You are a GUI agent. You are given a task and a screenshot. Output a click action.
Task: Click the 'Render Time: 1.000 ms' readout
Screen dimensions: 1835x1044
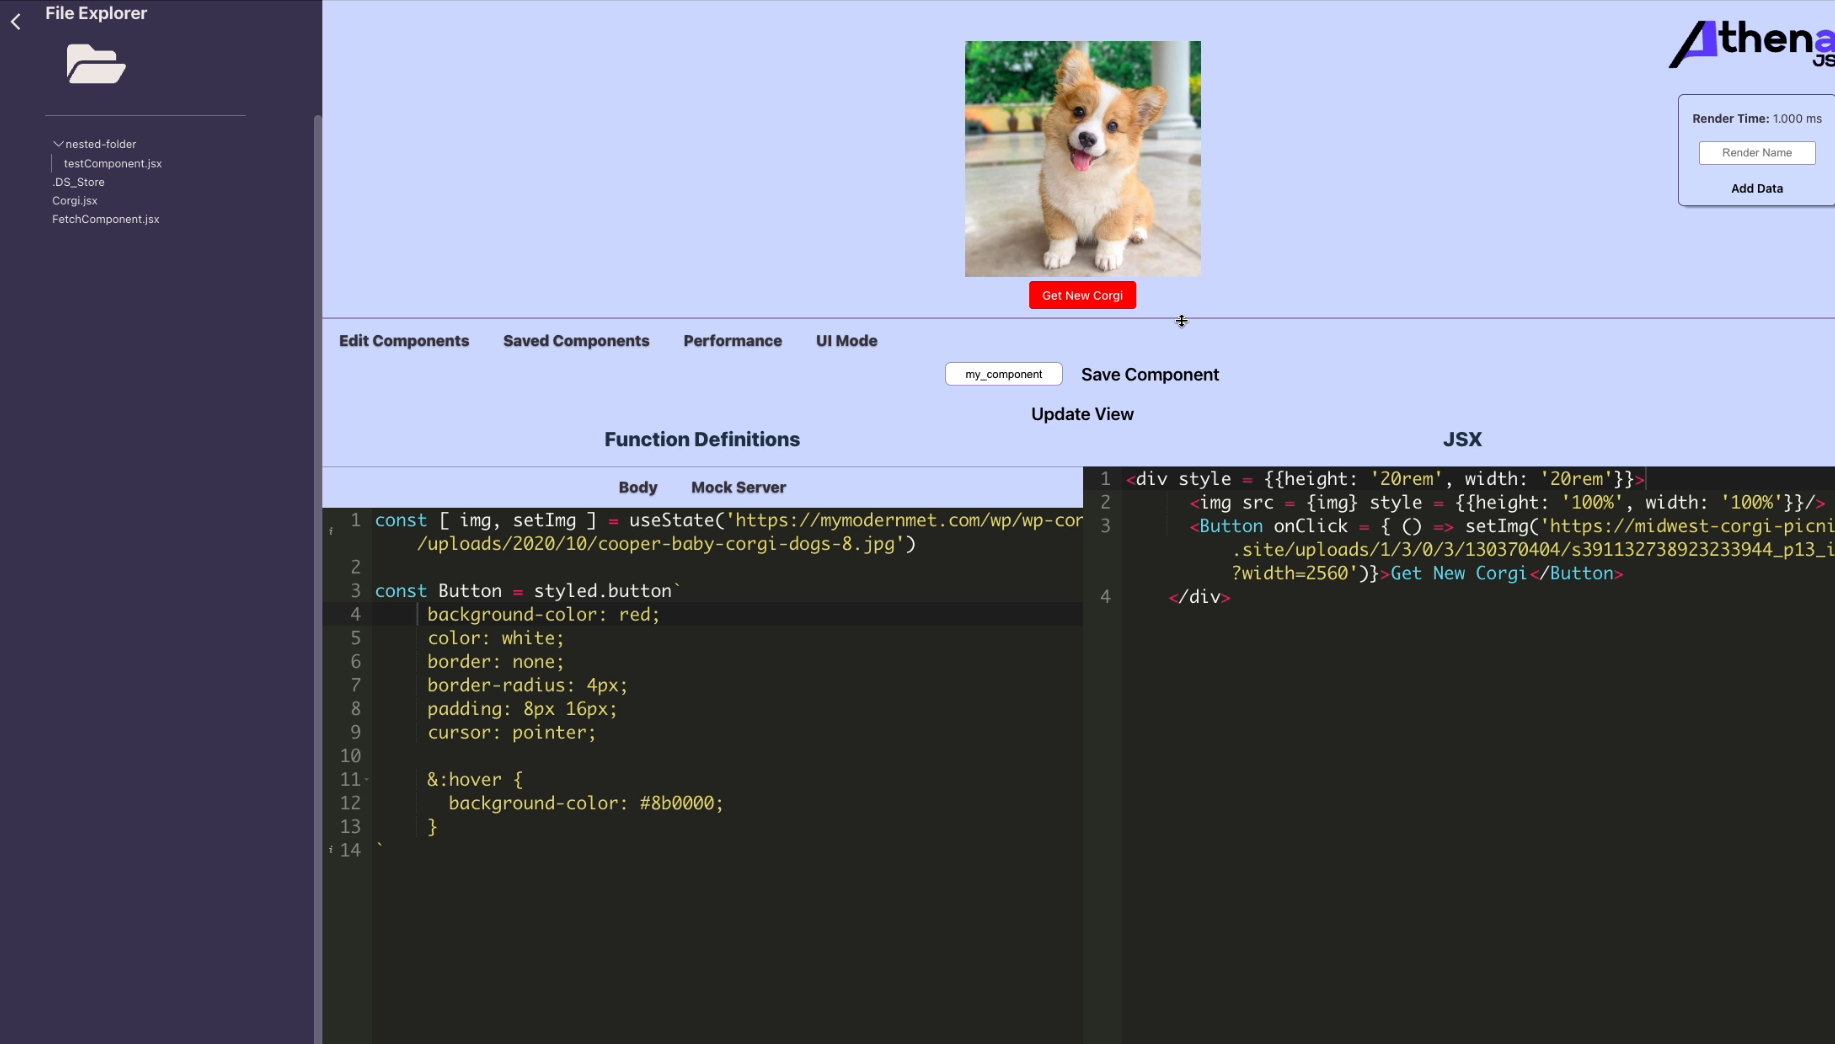click(x=1757, y=118)
